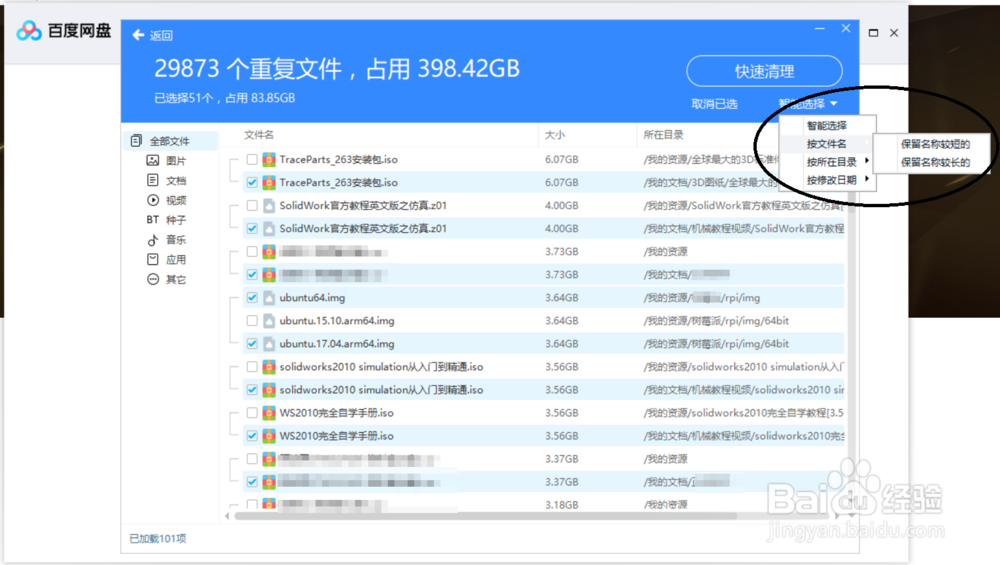This screenshot has height=565, width=1000.
Task: Select 保留名称较长的 option
Action: [x=935, y=162]
